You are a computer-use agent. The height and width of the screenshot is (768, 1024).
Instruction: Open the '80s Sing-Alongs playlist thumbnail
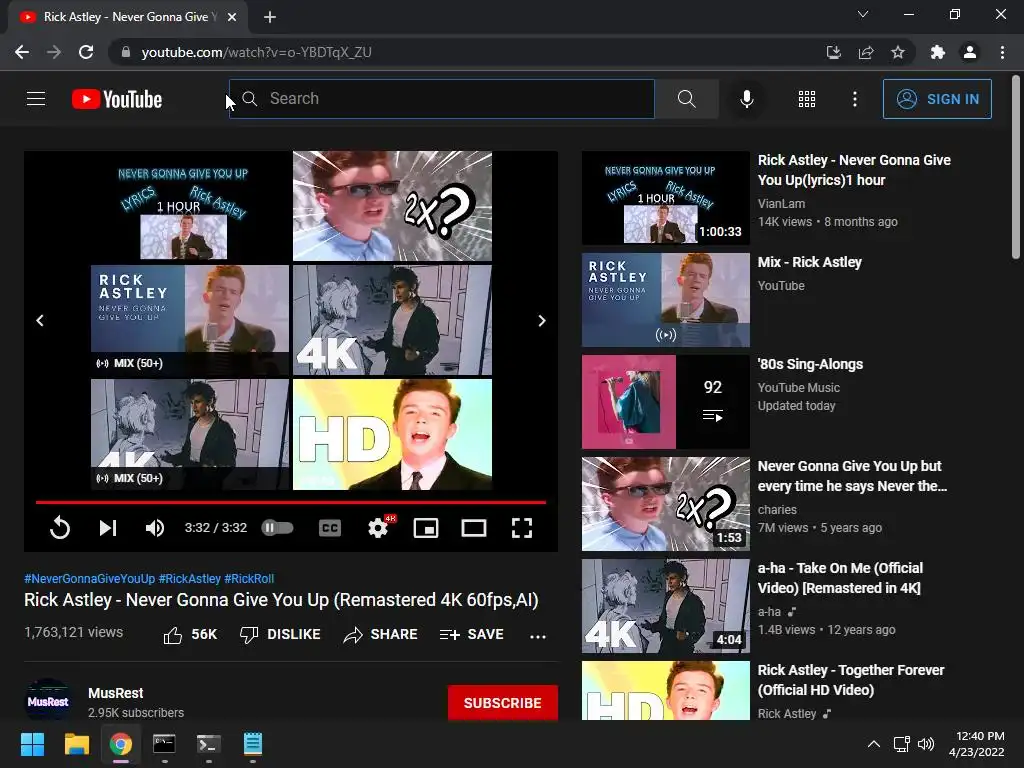tap(665, 402)
